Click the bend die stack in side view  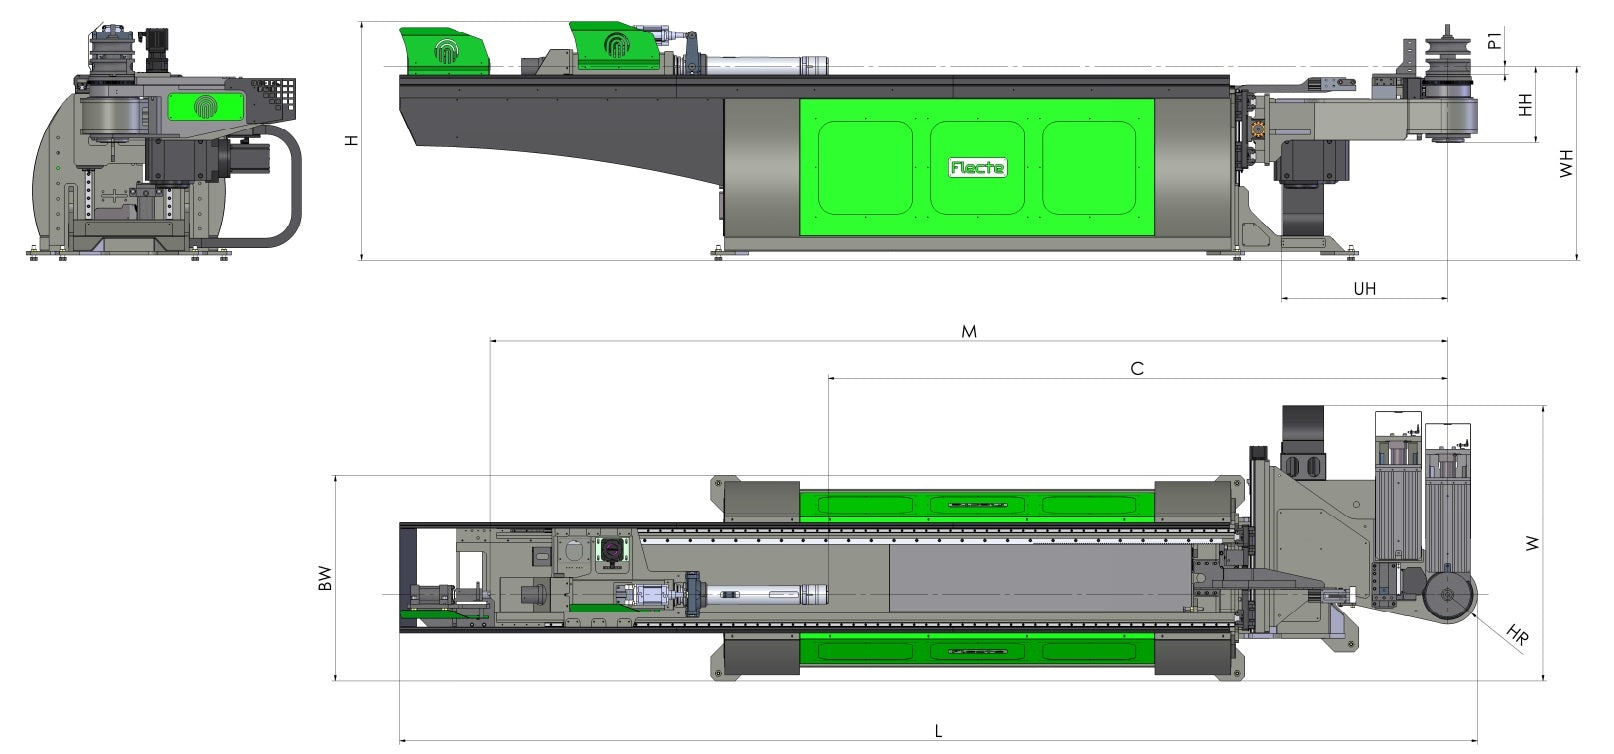point(1444,59)
